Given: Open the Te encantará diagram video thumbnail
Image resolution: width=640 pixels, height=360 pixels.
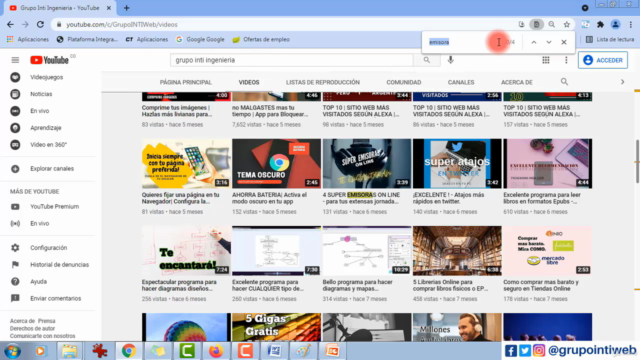Looking at the screenshot, I should 186,251.
